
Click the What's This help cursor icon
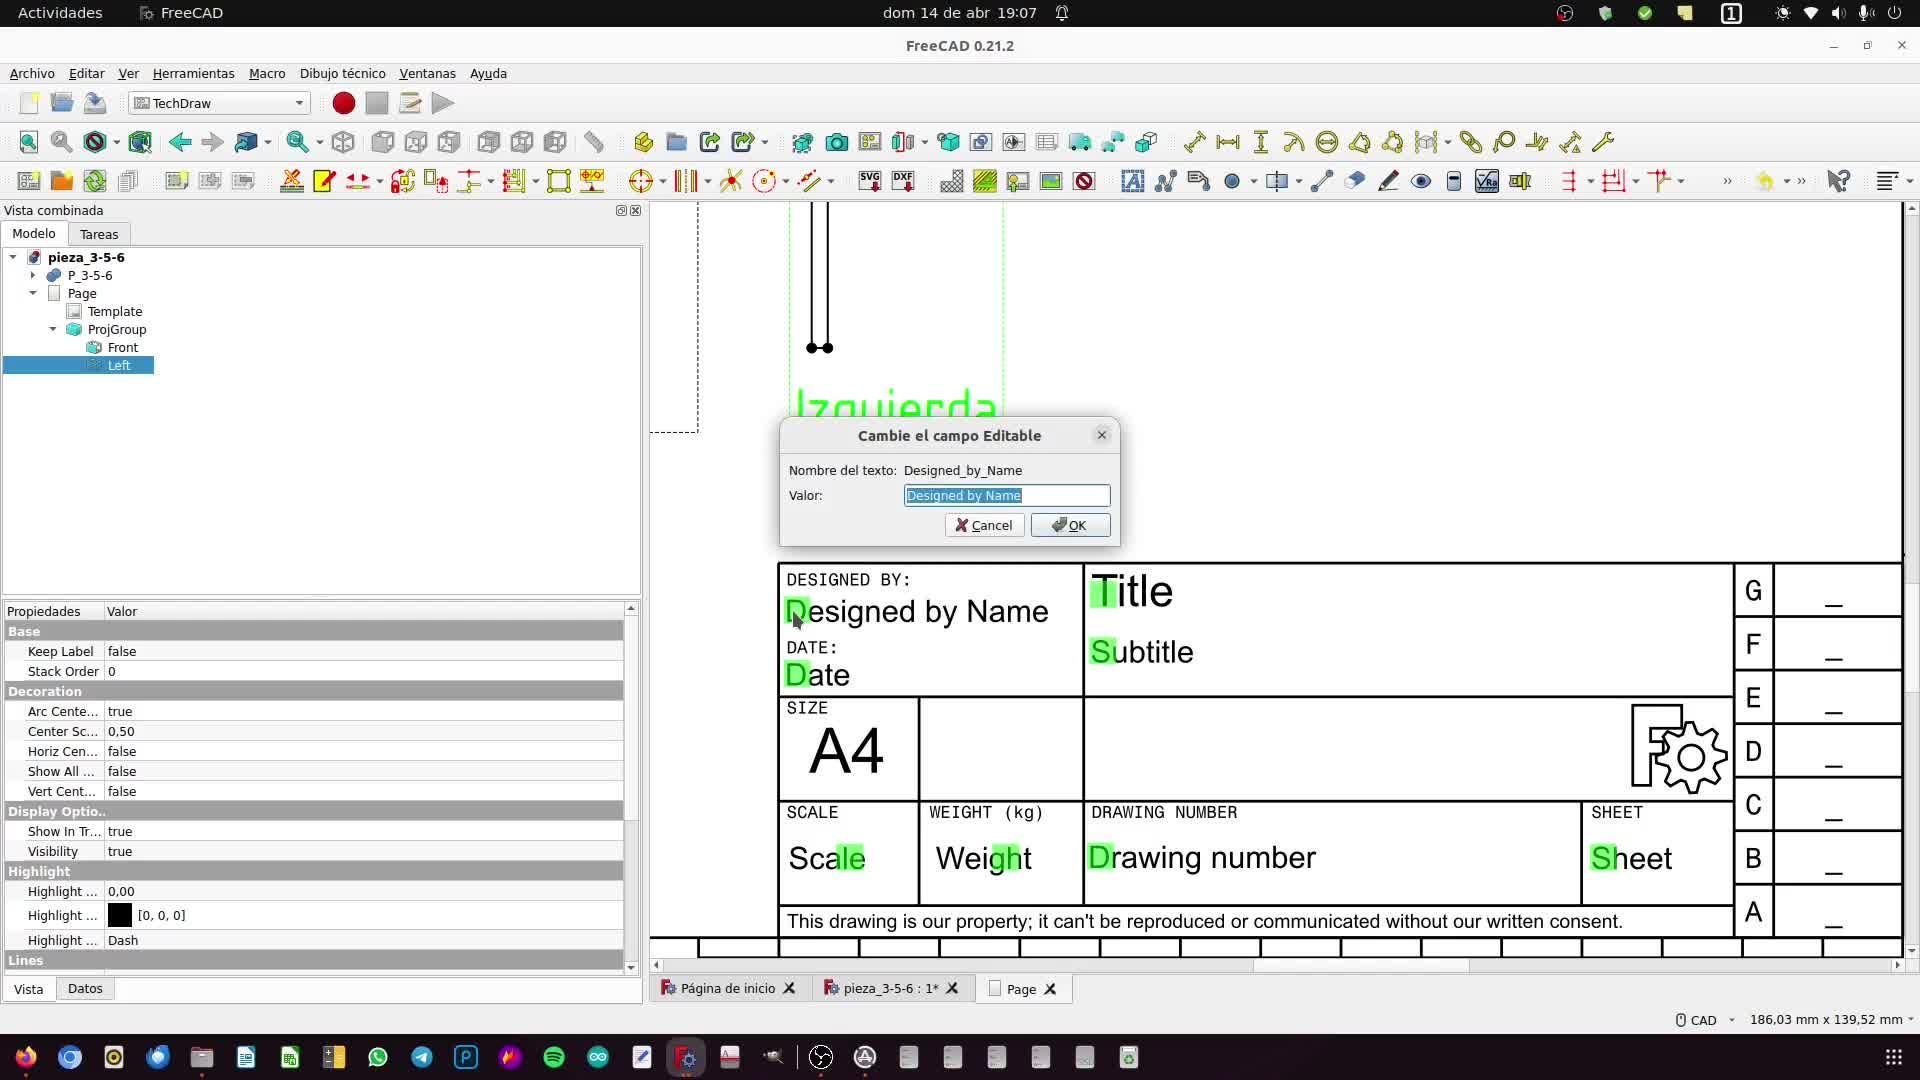pos(1838,181)
